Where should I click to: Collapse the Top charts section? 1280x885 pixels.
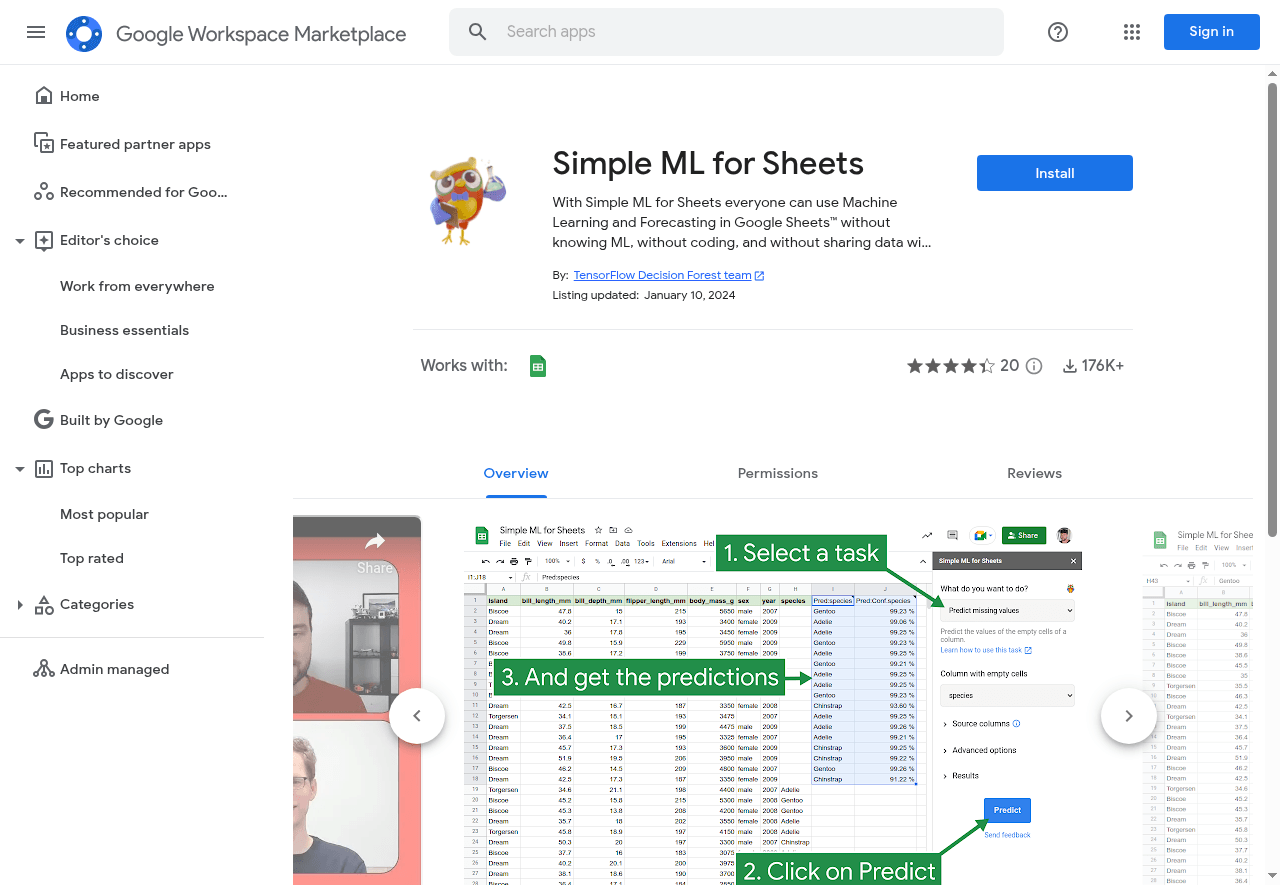pyautogui.click(x=20, y=469)
